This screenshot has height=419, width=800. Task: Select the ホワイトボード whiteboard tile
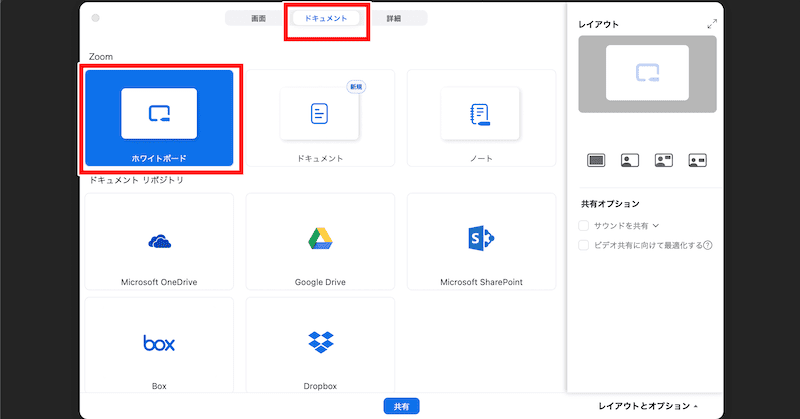[159, 118]
